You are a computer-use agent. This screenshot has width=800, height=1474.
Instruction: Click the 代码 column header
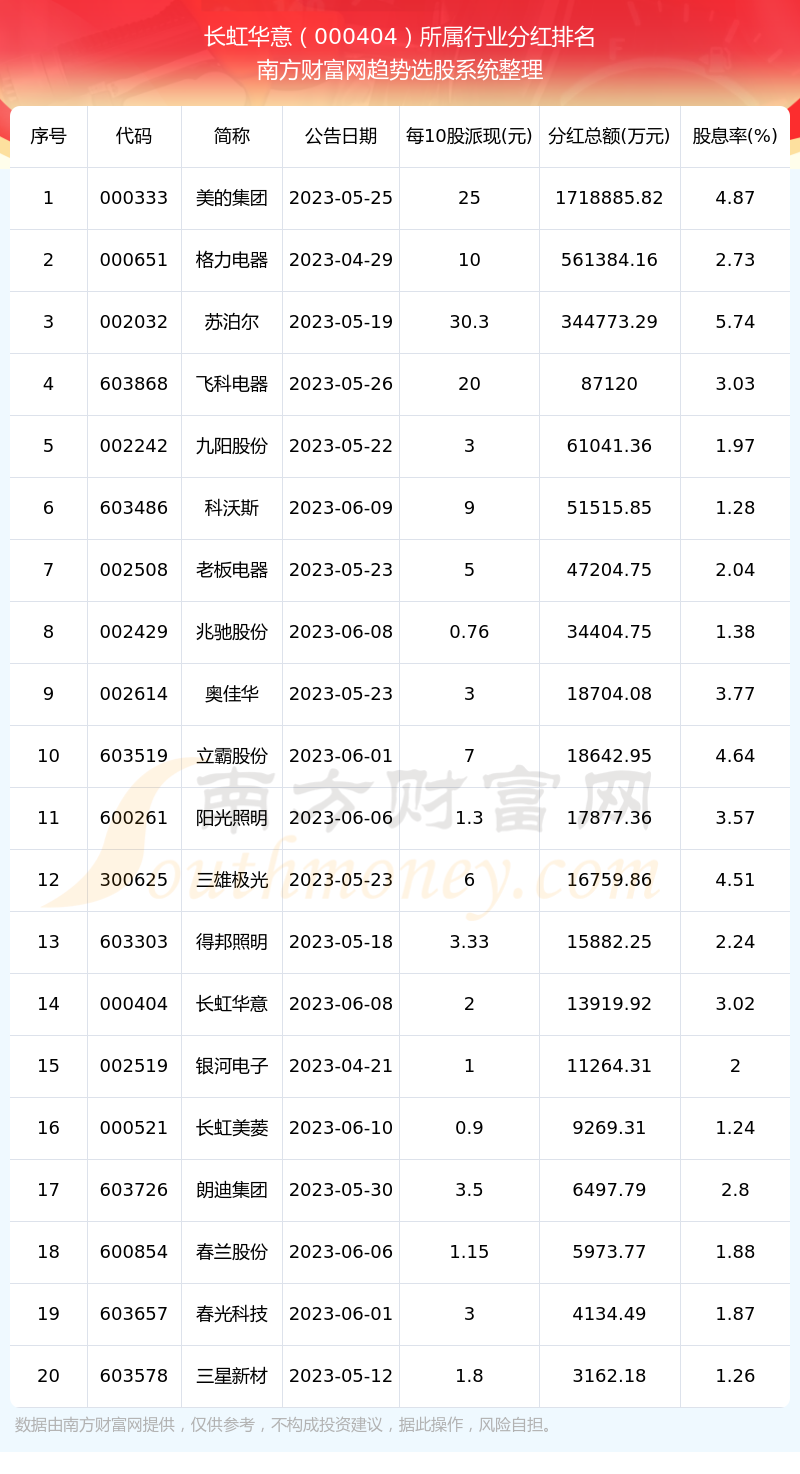tap(134, 136)
